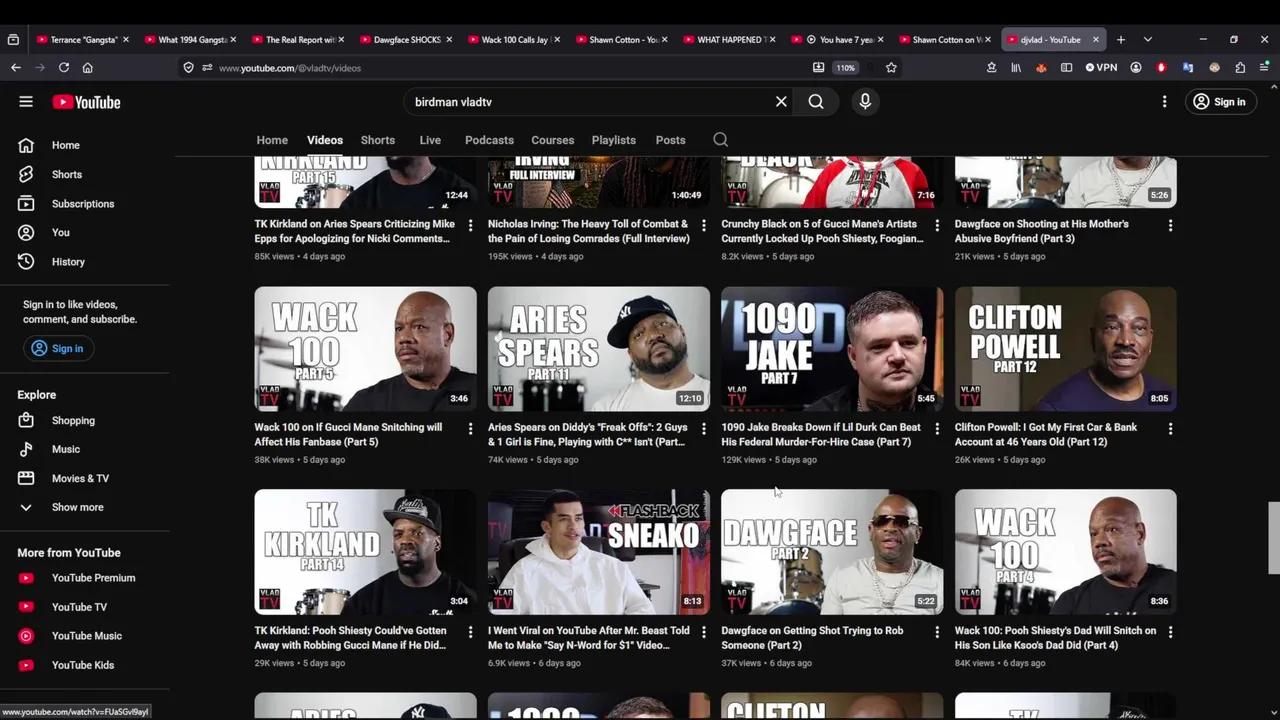Image resolution: width=1280 pixels, height=720 pixels.
Task: Click the page vertical scrollbar thumb
Action: point(1273,538)
